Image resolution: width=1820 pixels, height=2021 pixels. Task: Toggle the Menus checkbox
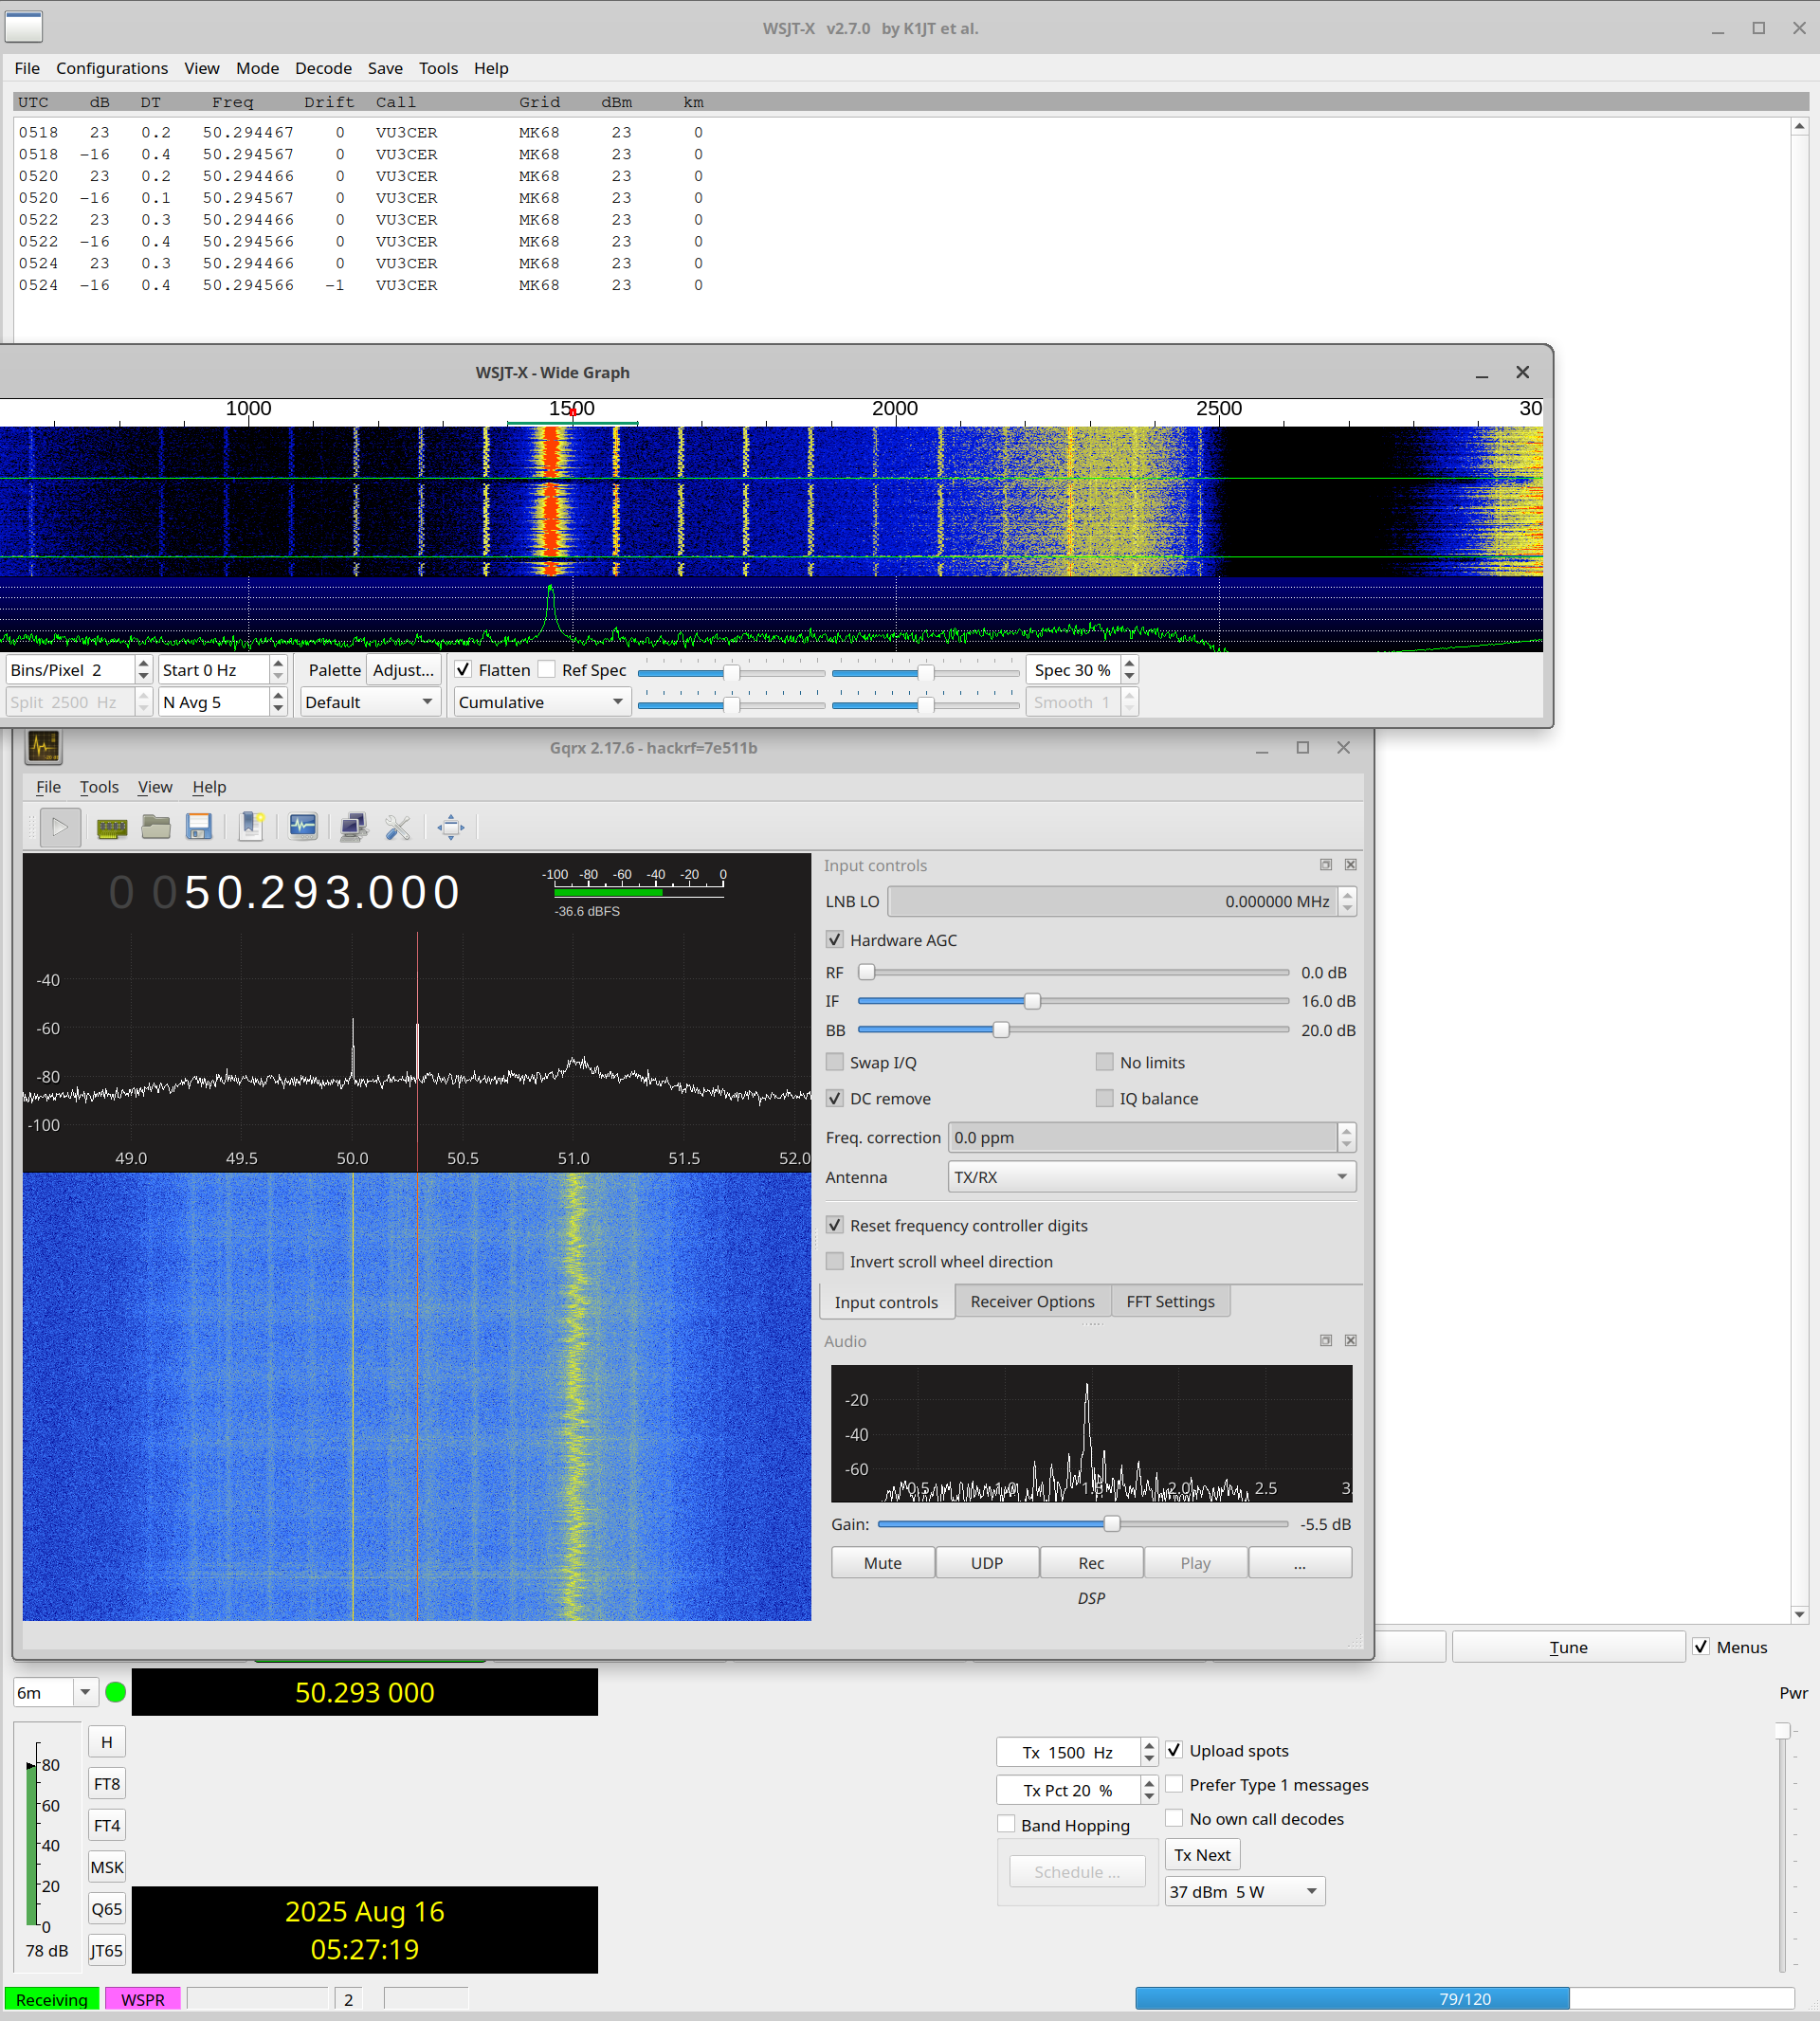point(1701,1646)
